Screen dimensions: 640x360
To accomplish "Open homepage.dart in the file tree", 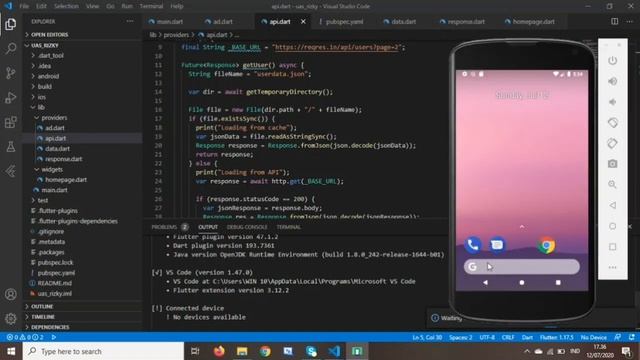I will 66,180.
